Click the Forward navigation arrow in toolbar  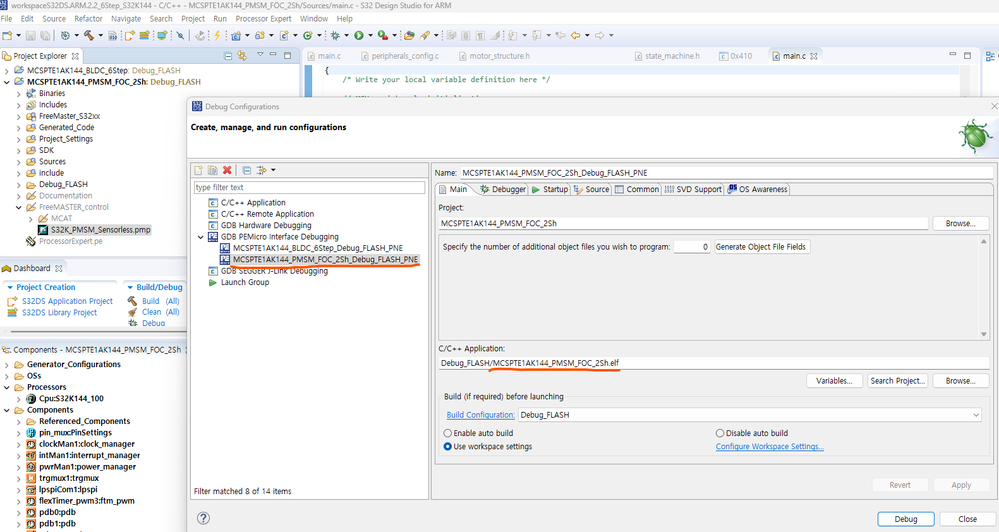coord(599,36)
